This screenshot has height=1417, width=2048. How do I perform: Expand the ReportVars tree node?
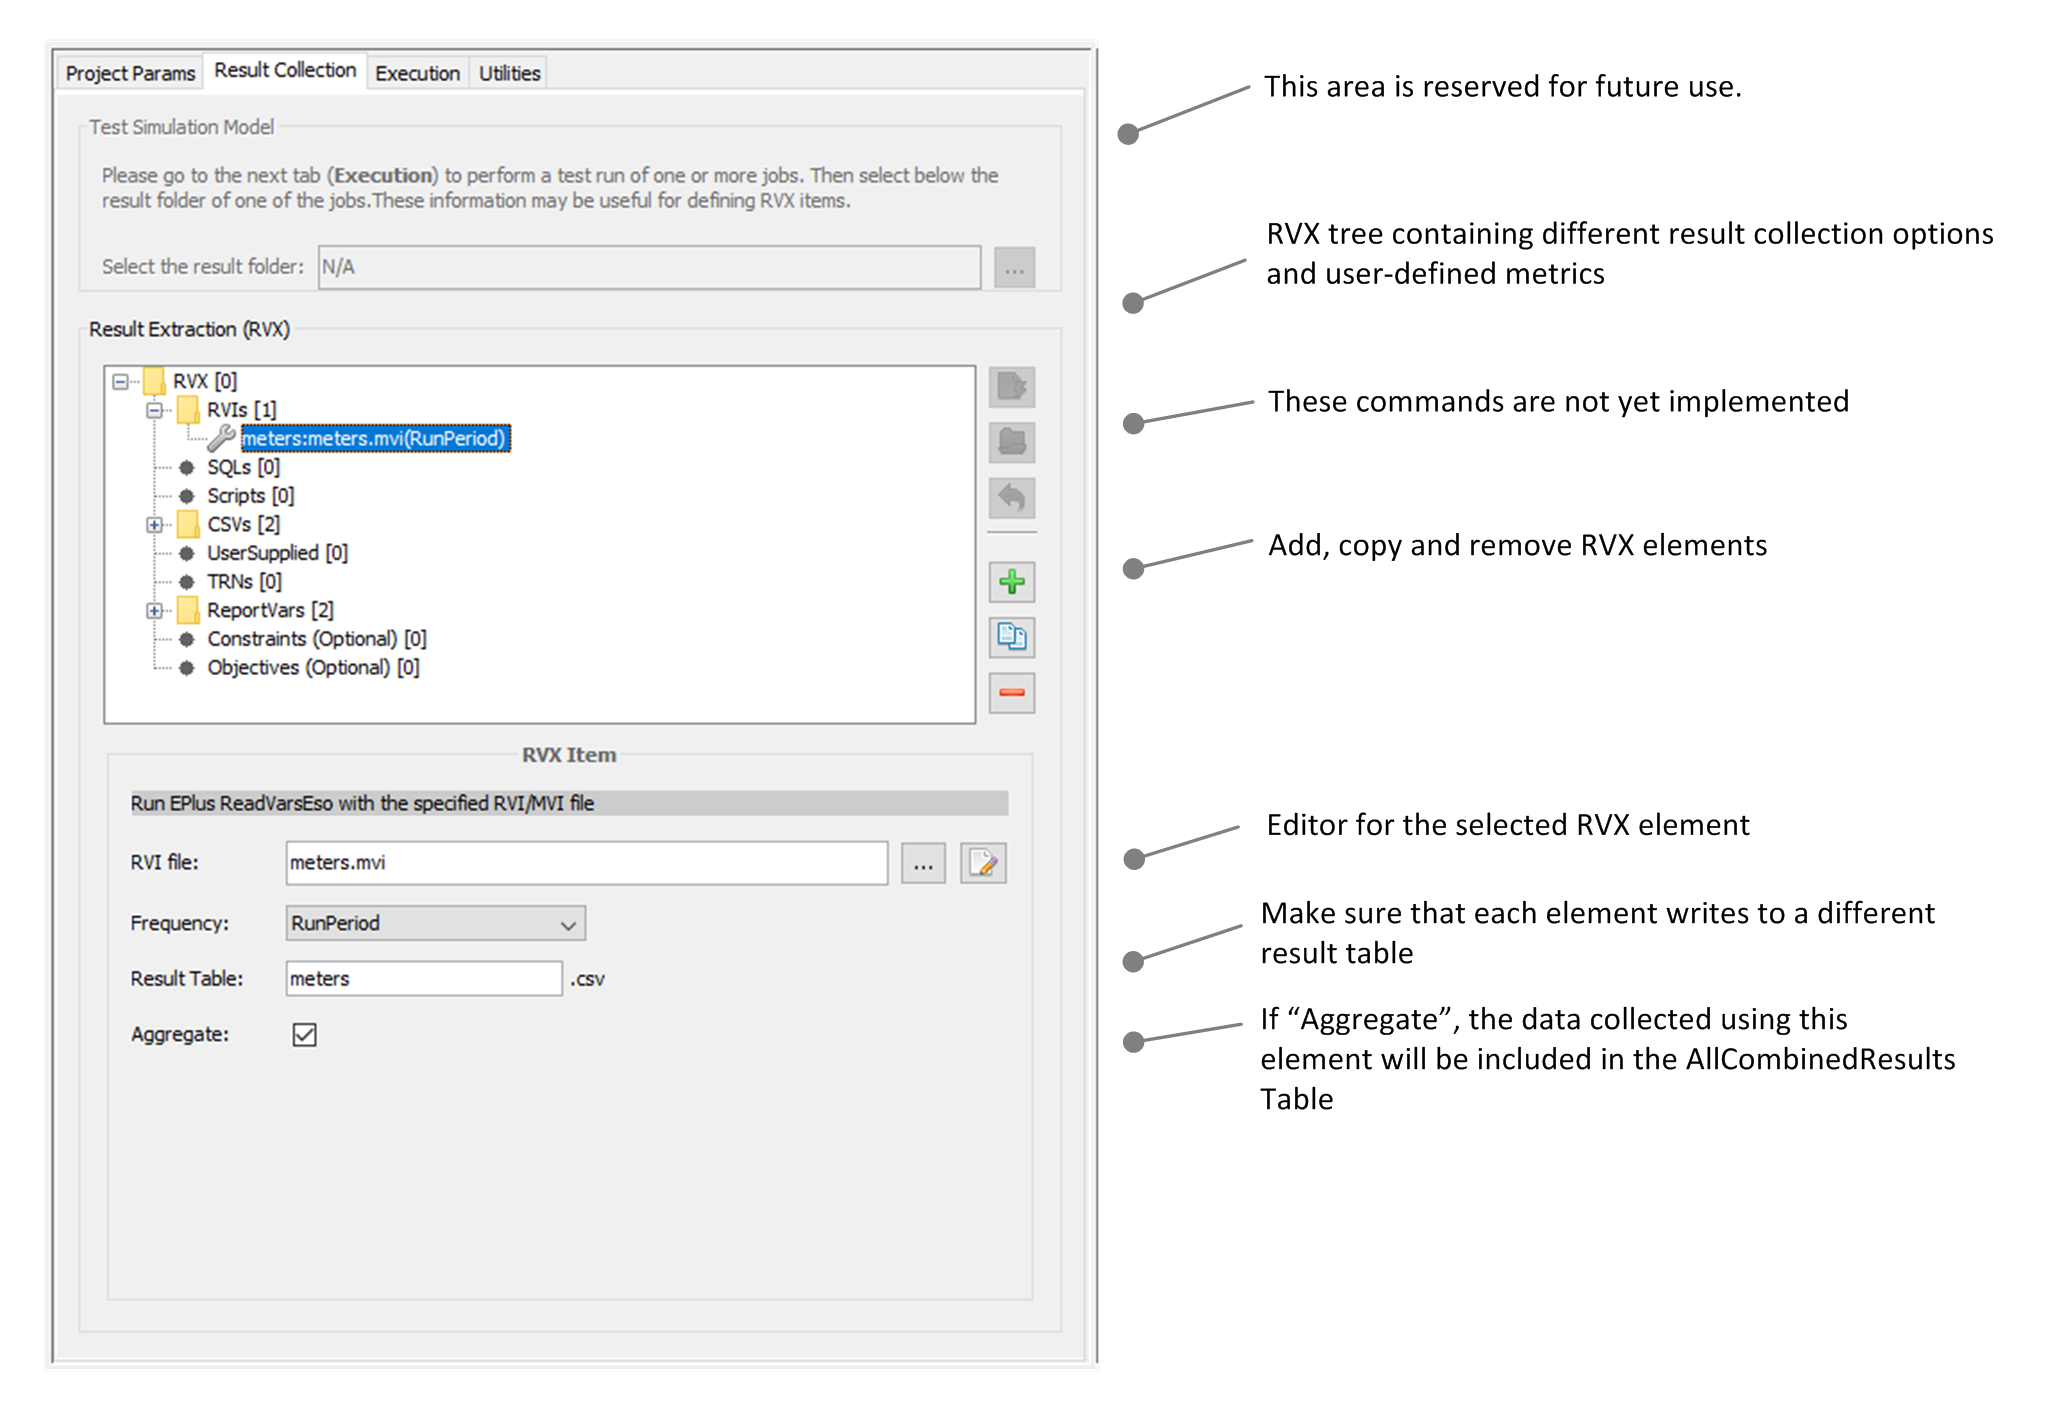click(x=154, y=611)
